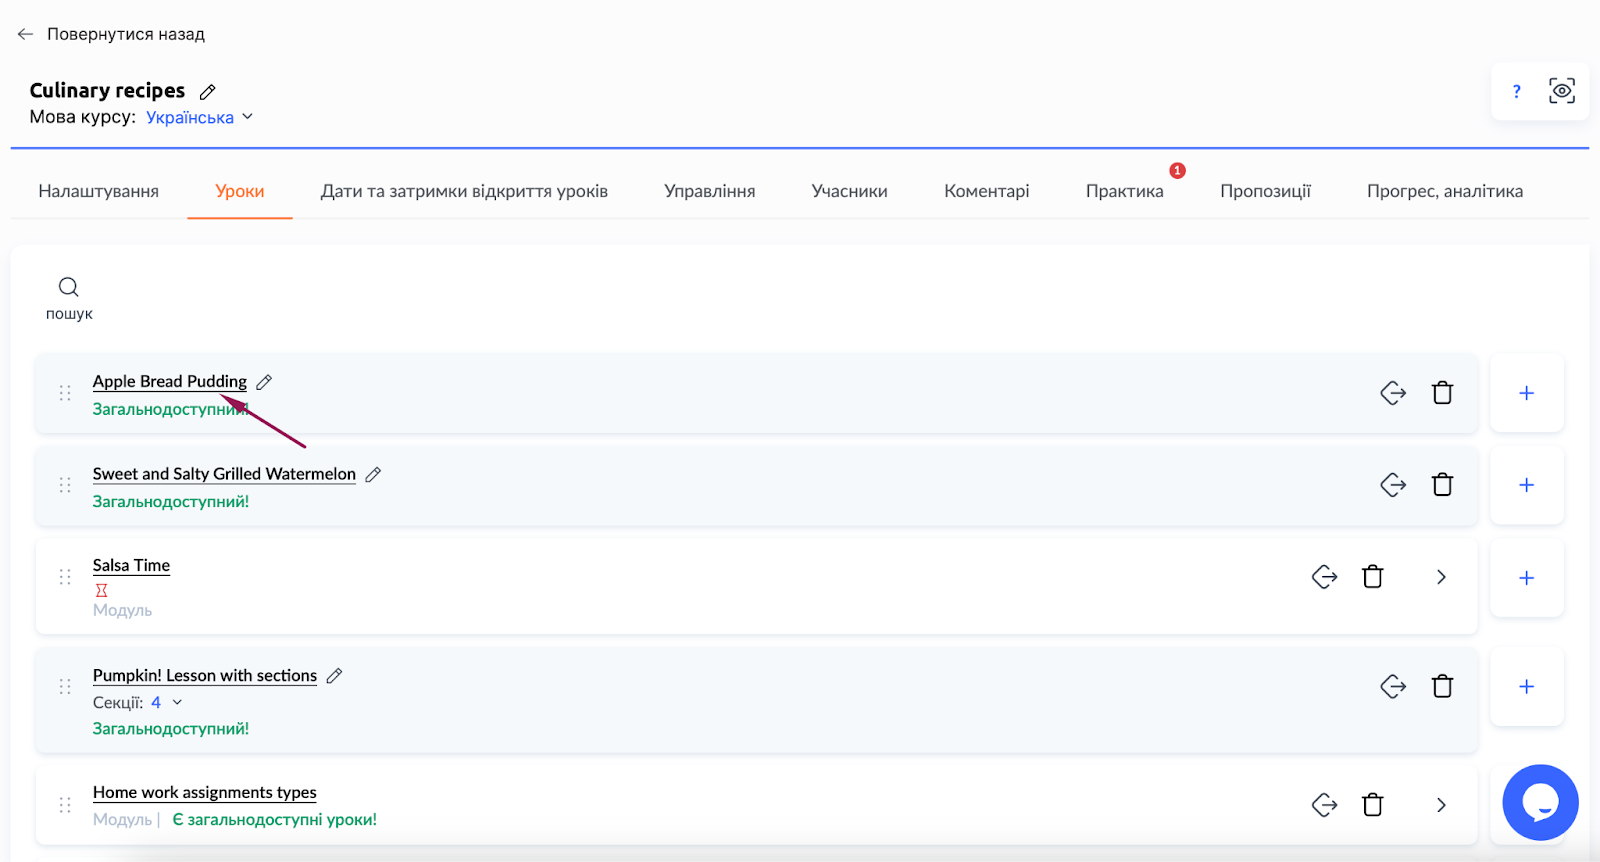
Task: Delete the Salsa Time module
Action: (1372, 577)
